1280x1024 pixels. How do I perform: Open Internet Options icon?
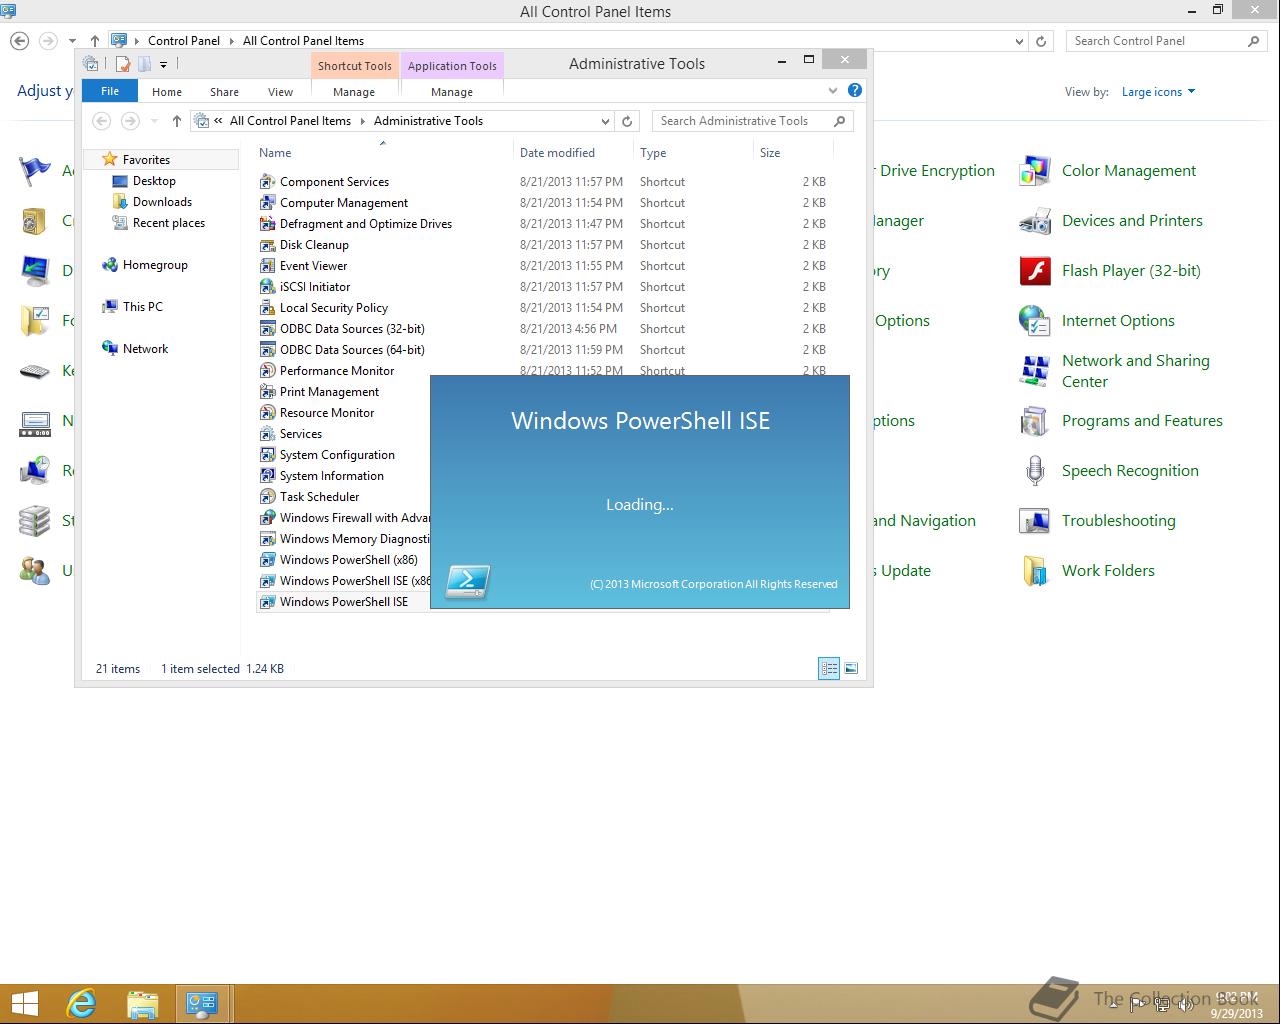pyautogui.click(x=1035, y=321)
